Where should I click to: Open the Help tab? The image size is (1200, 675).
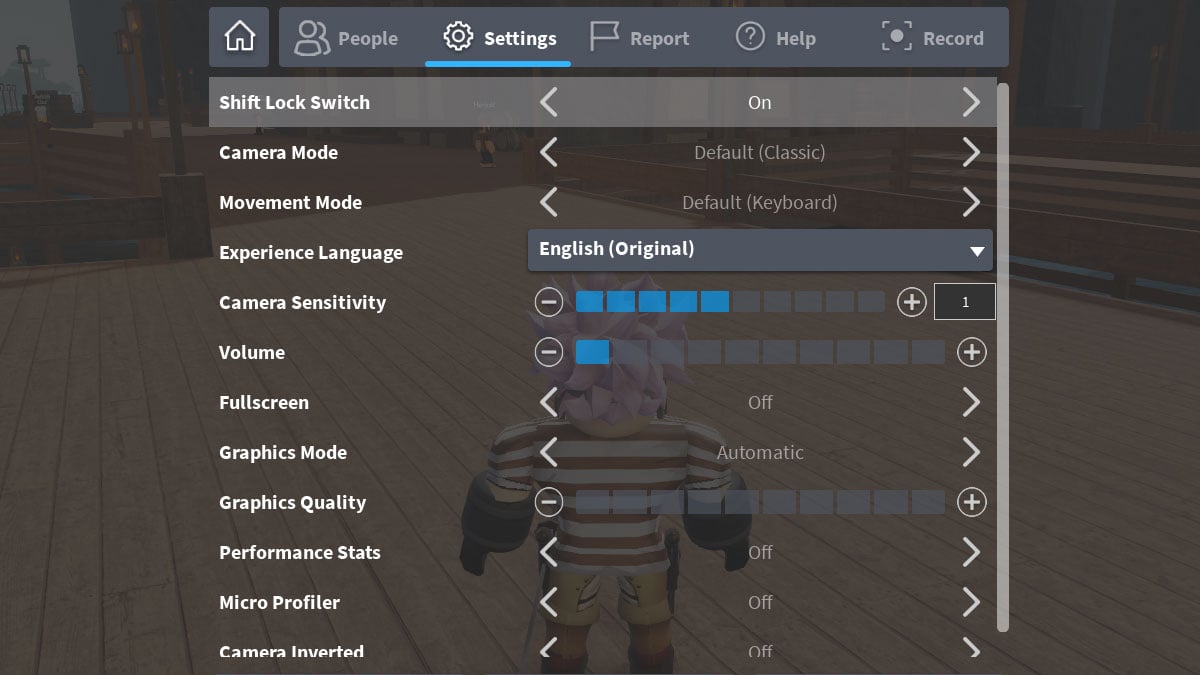776,36
